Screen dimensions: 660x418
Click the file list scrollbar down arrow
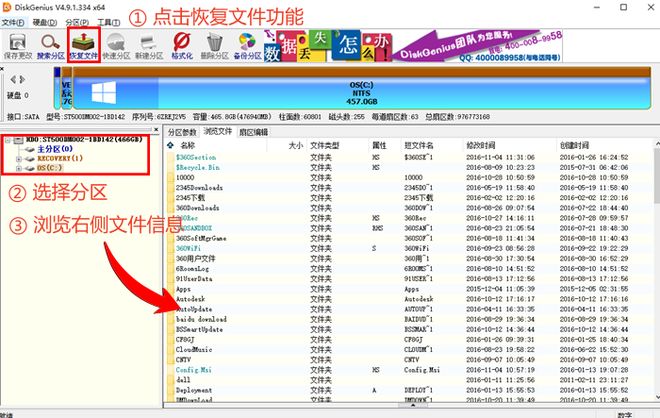(657, 397)
